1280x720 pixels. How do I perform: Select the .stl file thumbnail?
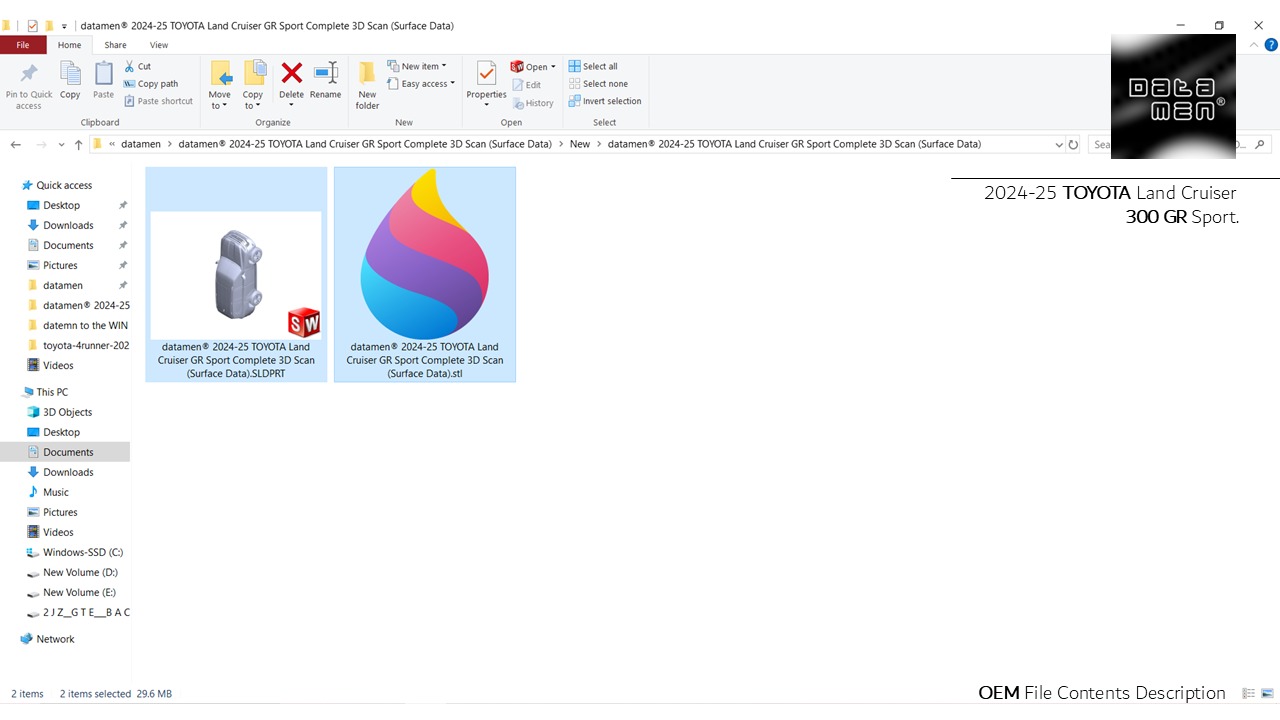click(425, 274)
